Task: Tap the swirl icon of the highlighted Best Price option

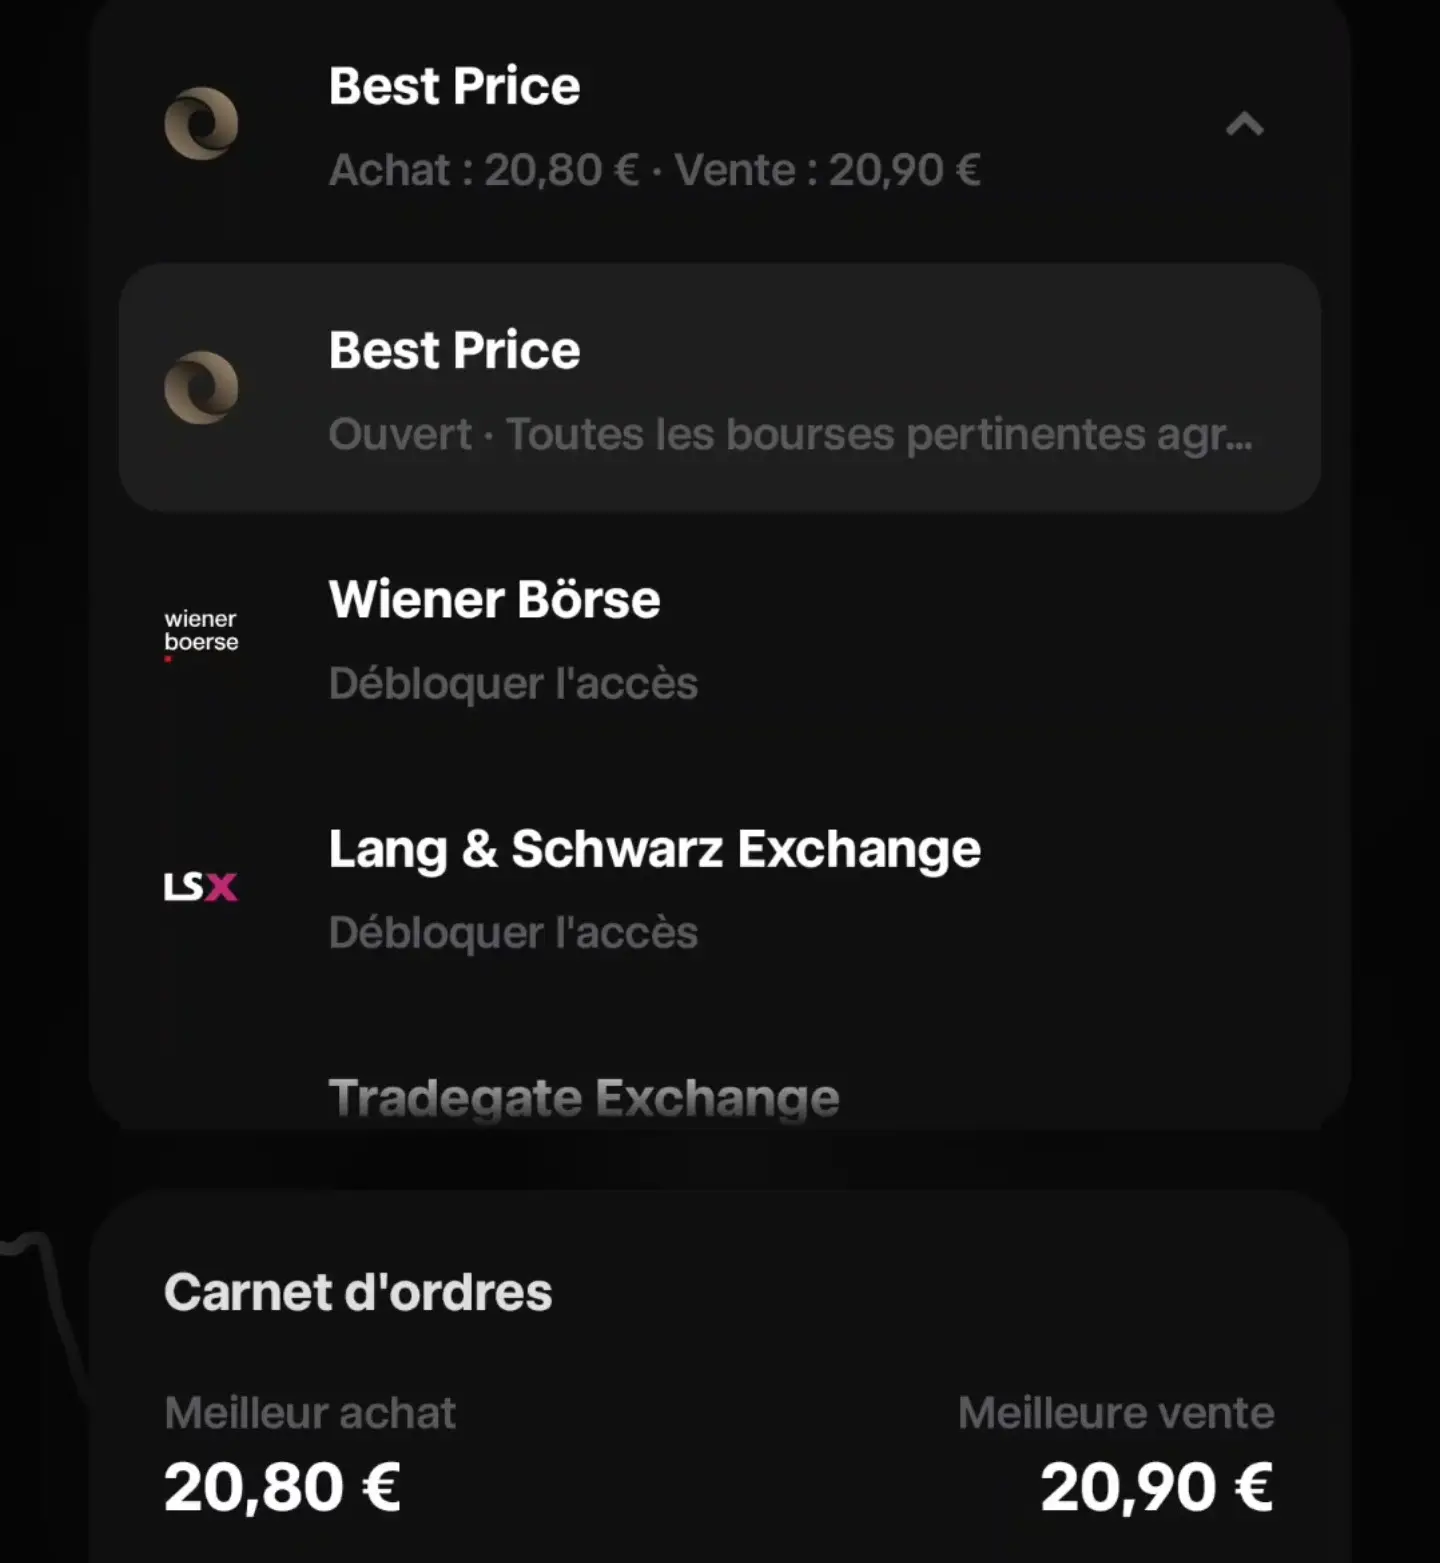Action: [x=201, y=388]
